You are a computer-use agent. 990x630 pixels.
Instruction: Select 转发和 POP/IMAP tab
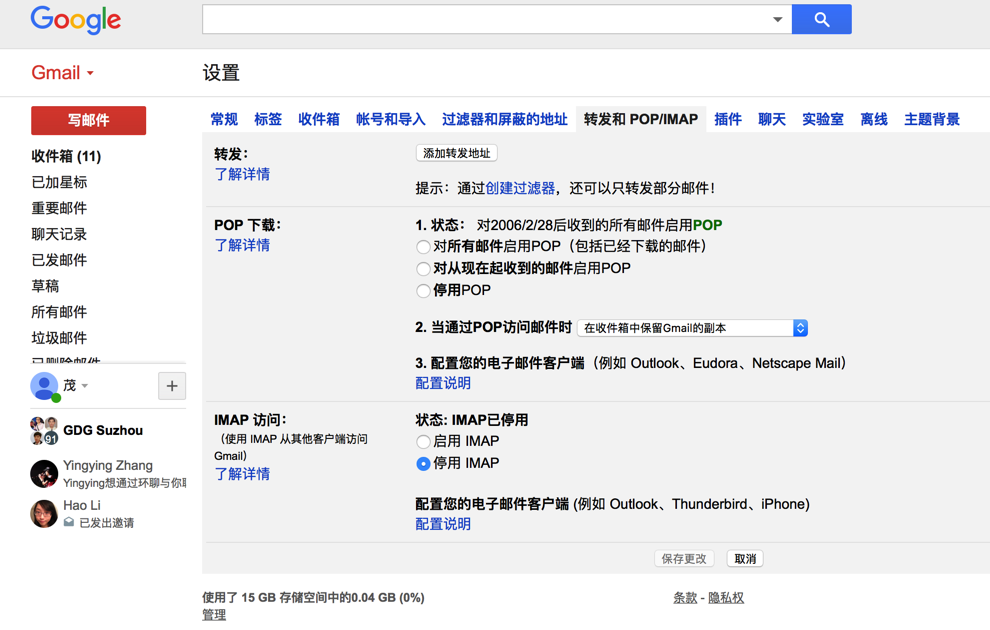[x=641, y=119]
